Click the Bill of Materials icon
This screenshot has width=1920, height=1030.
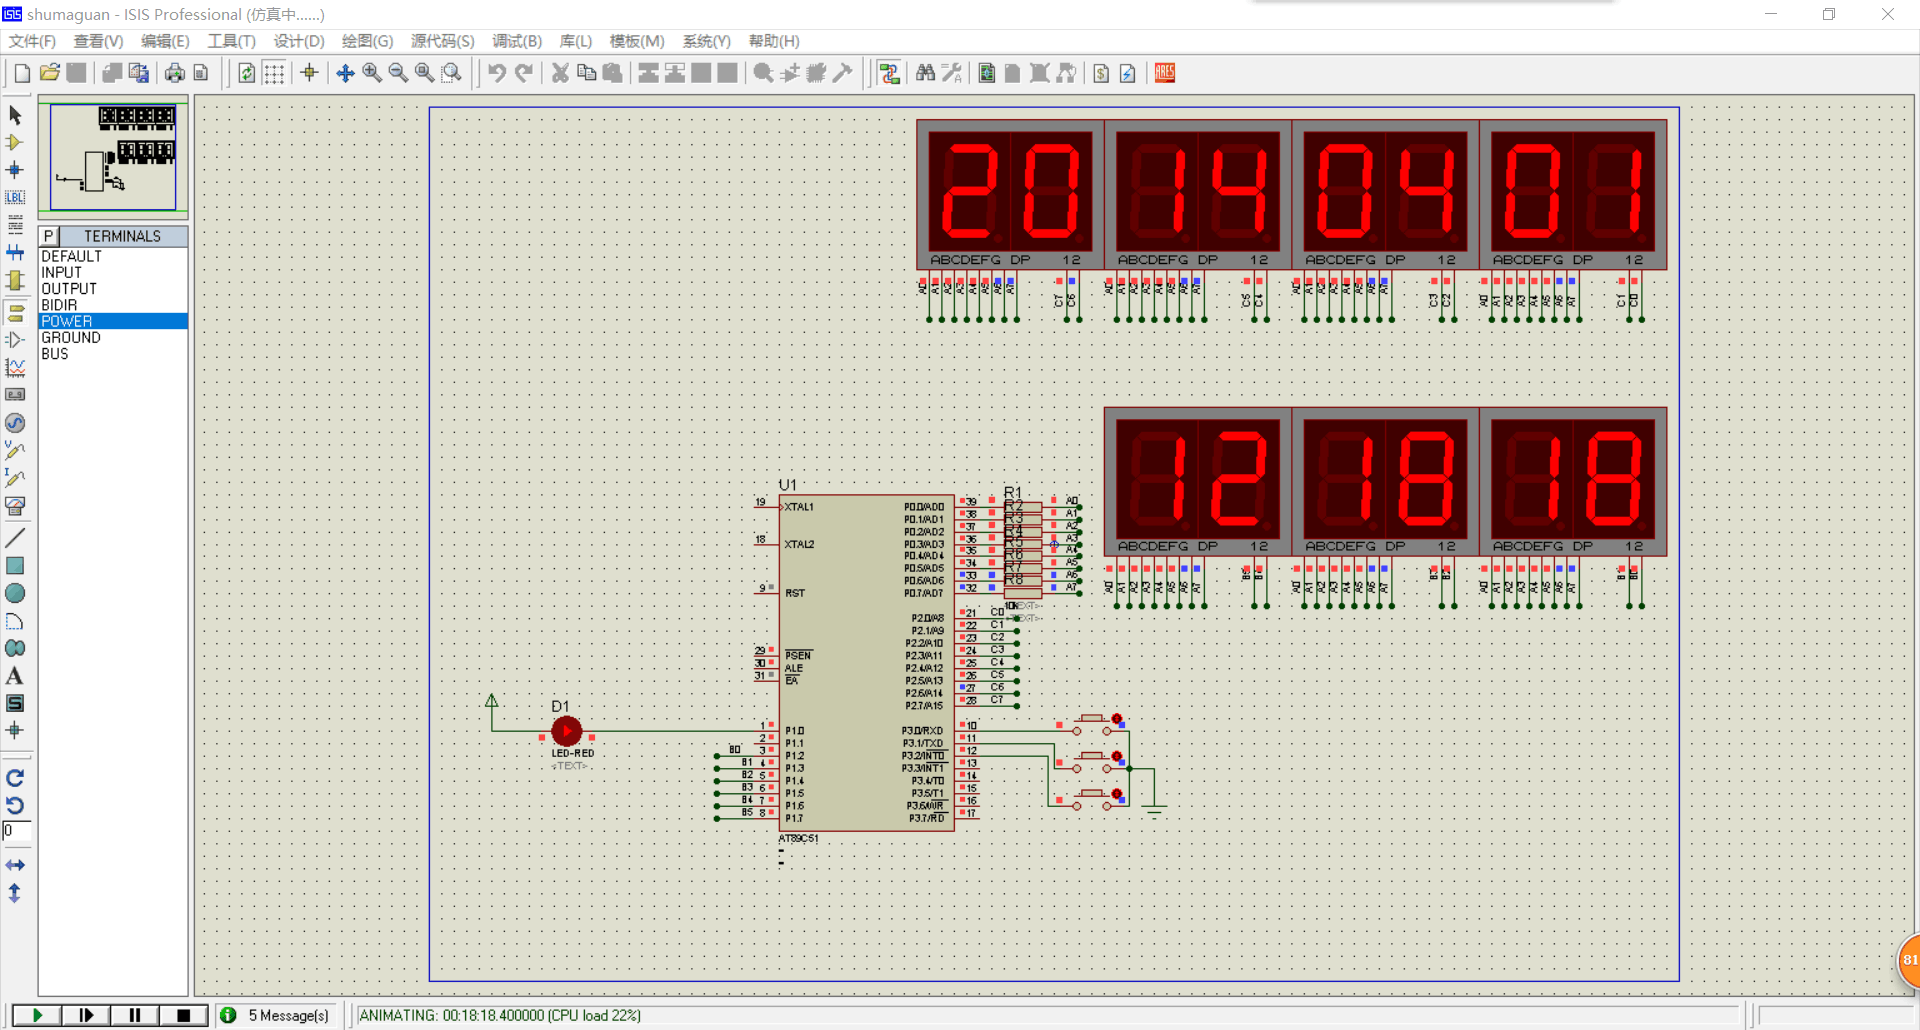click(1100, 73)
